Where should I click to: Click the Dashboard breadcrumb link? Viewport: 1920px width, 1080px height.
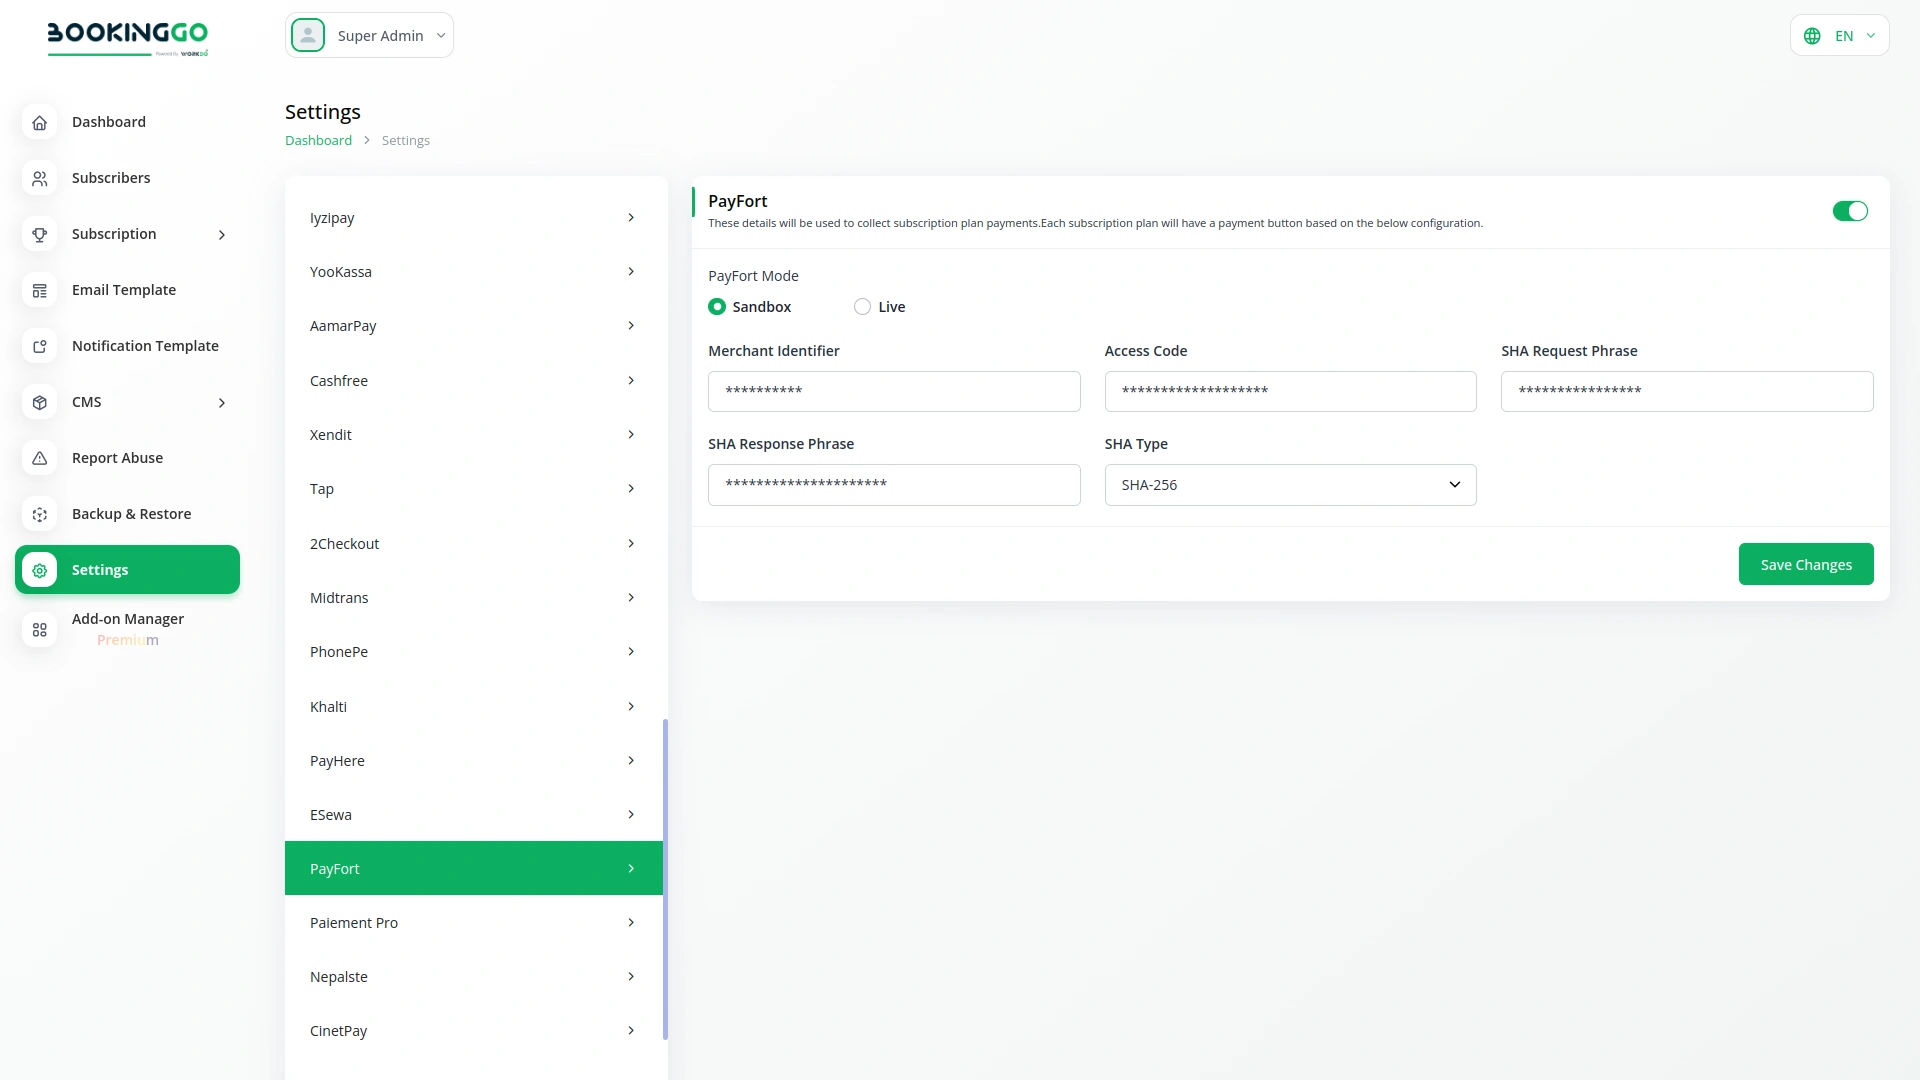(317, 140)
